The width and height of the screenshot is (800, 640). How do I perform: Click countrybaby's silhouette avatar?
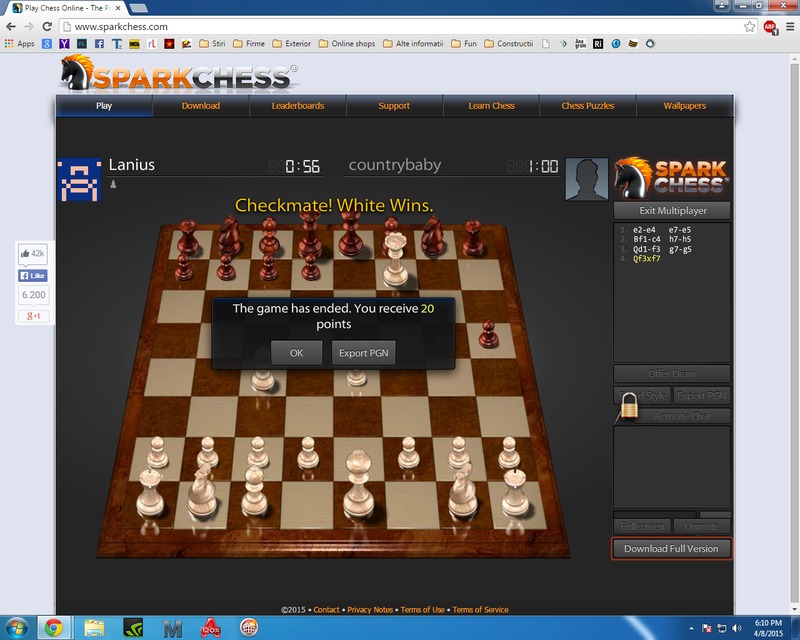tap(587, 179)
